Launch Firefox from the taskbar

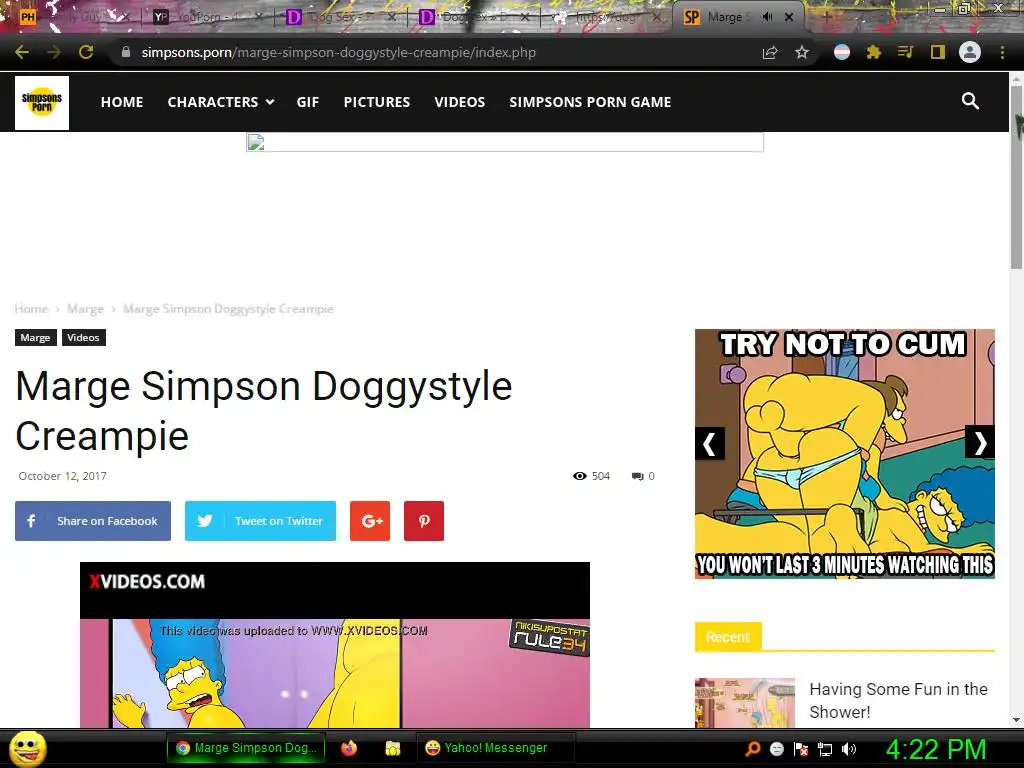pos(349,748)
